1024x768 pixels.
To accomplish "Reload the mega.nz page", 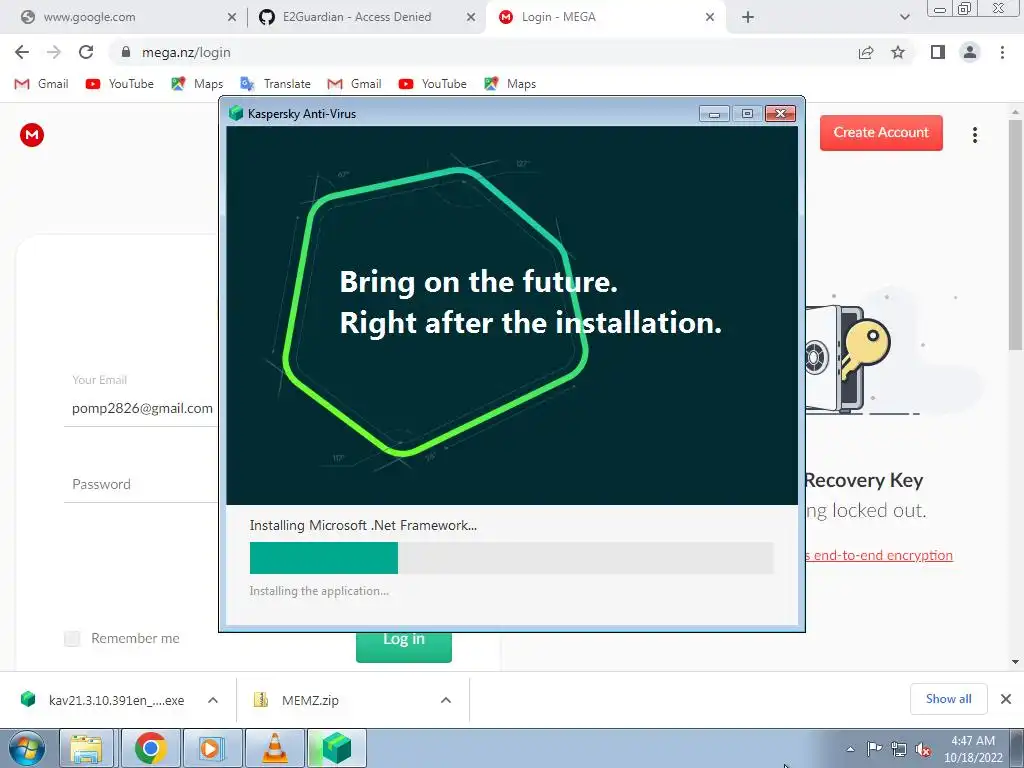I will tap(86, 52).
